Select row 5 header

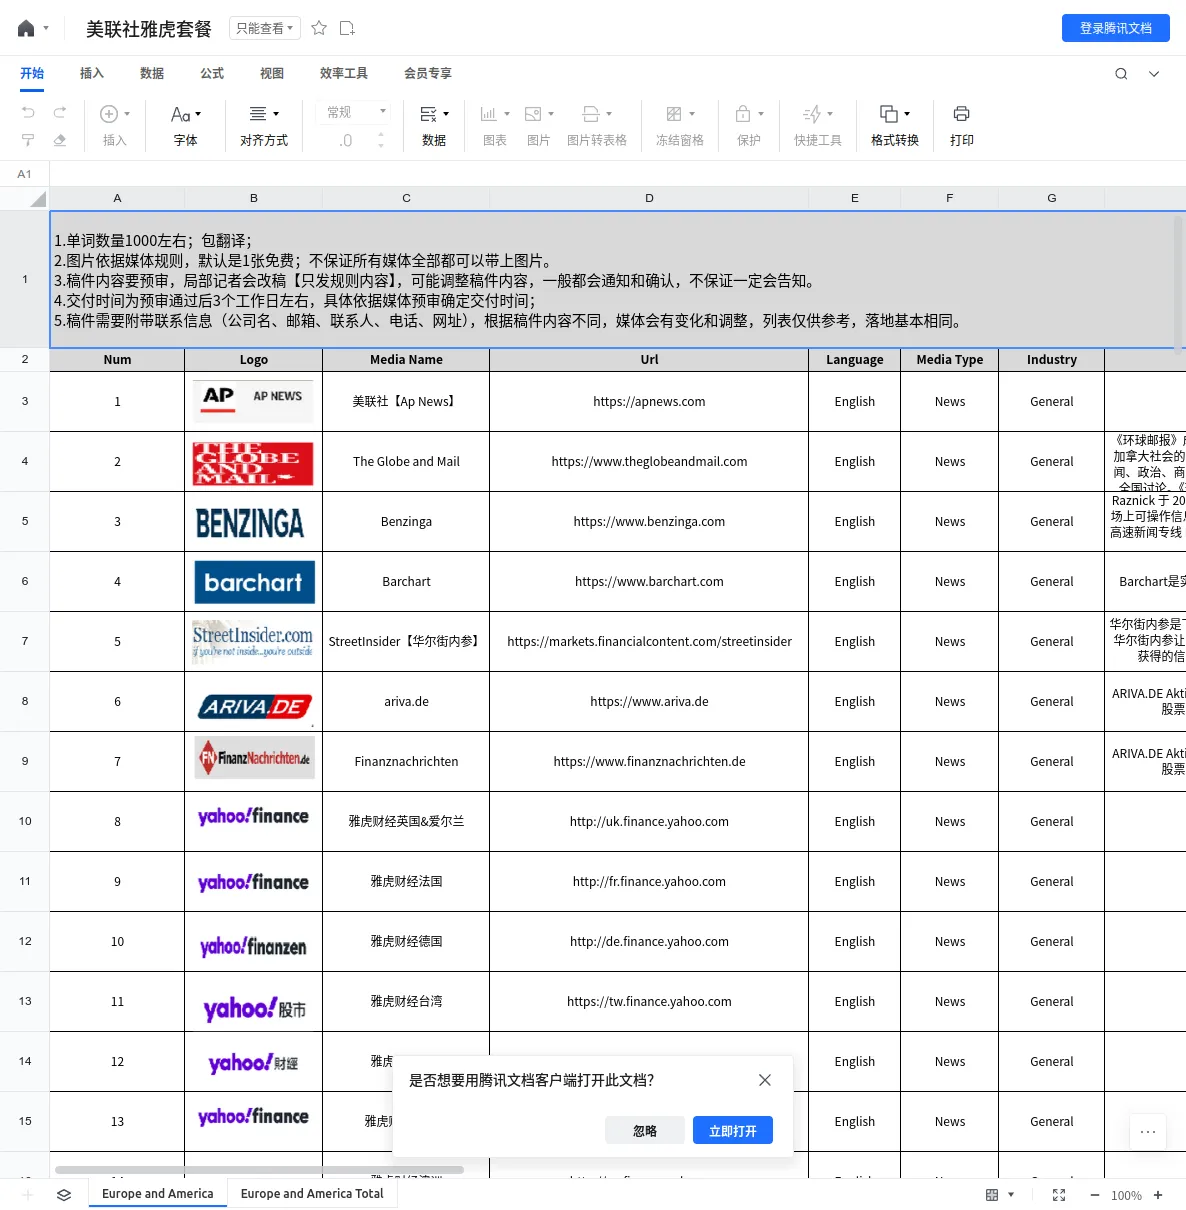(25, 521)
